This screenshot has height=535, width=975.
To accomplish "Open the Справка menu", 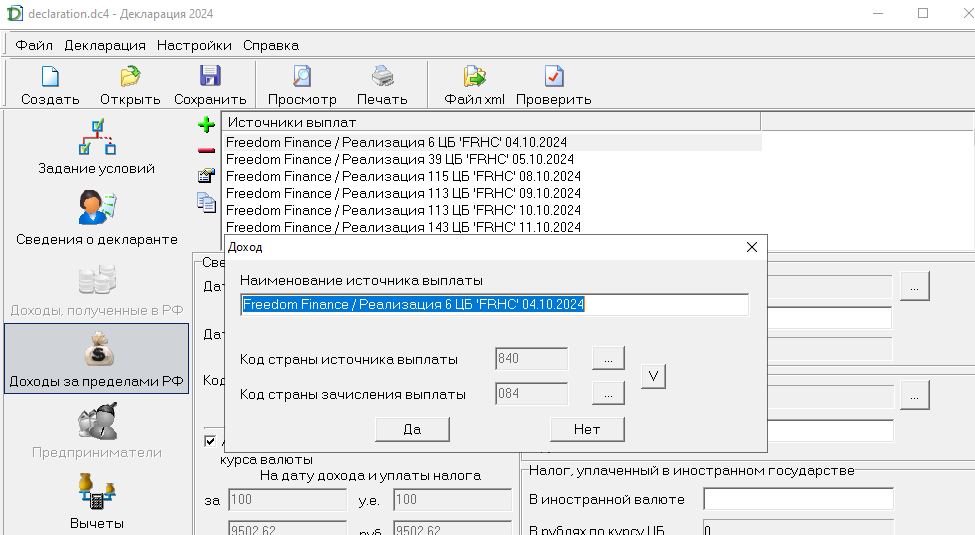I will pos(270,45).
